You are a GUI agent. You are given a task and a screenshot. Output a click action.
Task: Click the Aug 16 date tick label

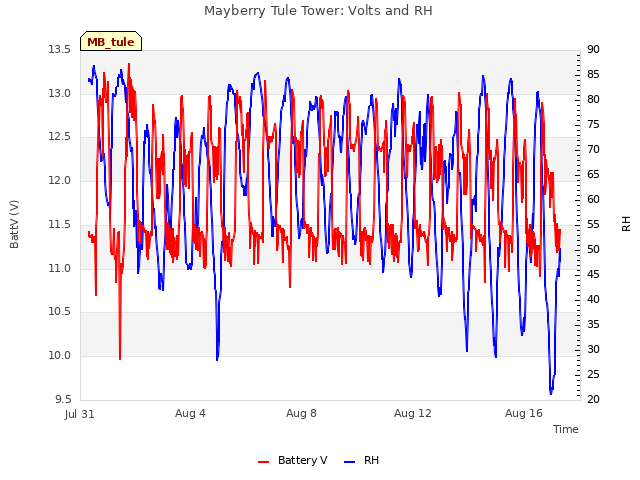click(x=524, y=413)
